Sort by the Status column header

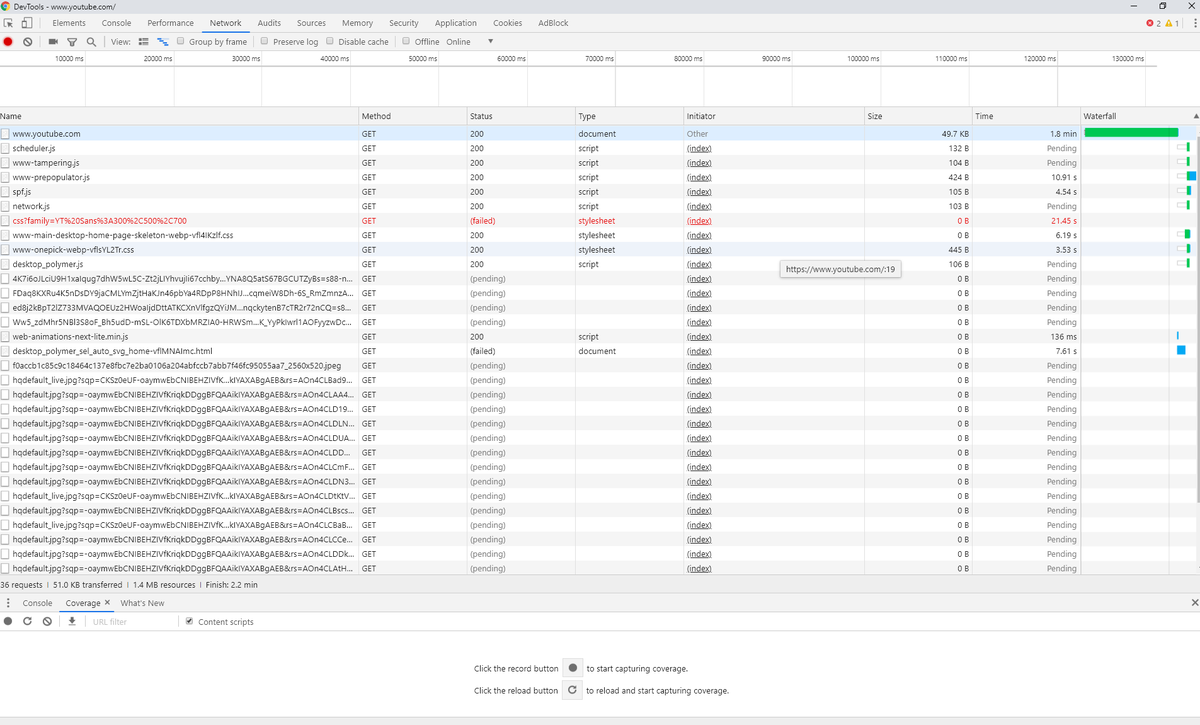coord(520,116)
